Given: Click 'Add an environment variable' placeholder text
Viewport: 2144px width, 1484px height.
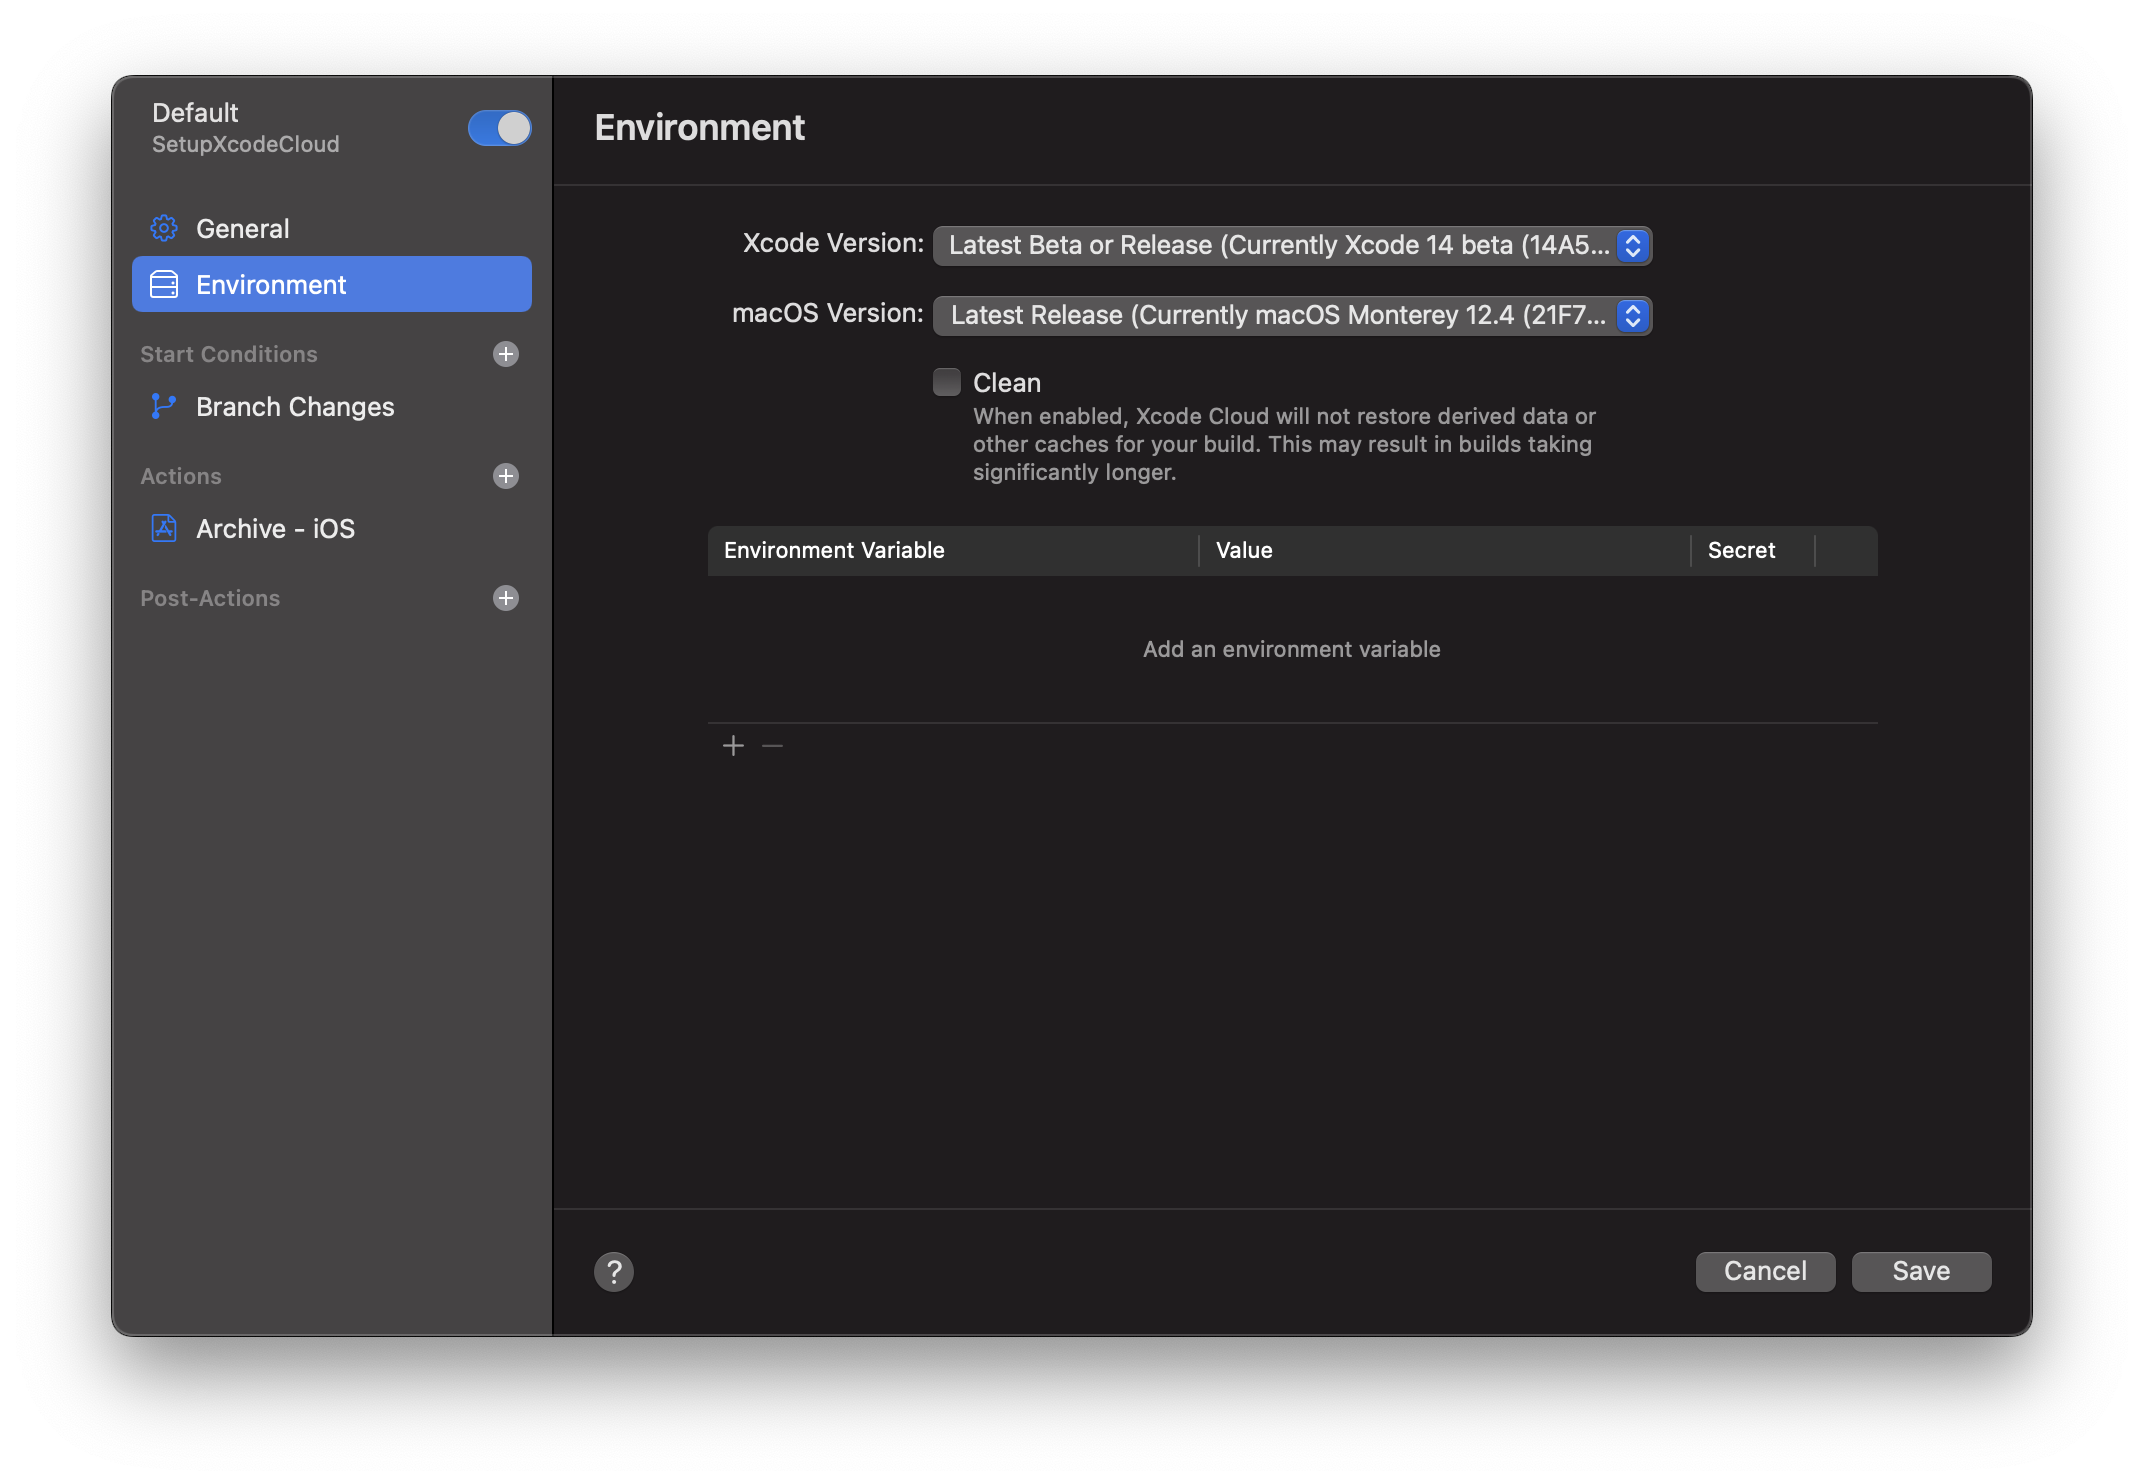Looking at the screenshot, I should 1292,649.
